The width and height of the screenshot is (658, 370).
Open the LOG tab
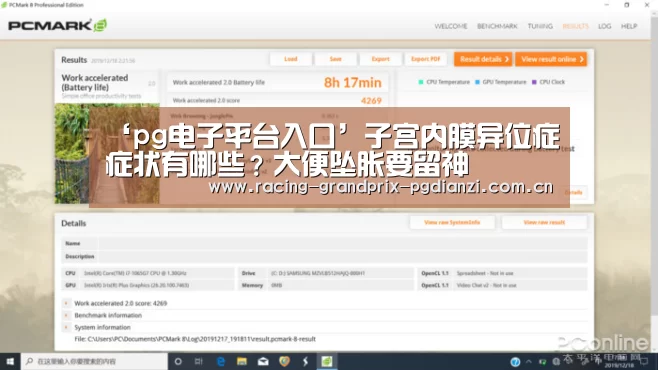coord(604,26)
